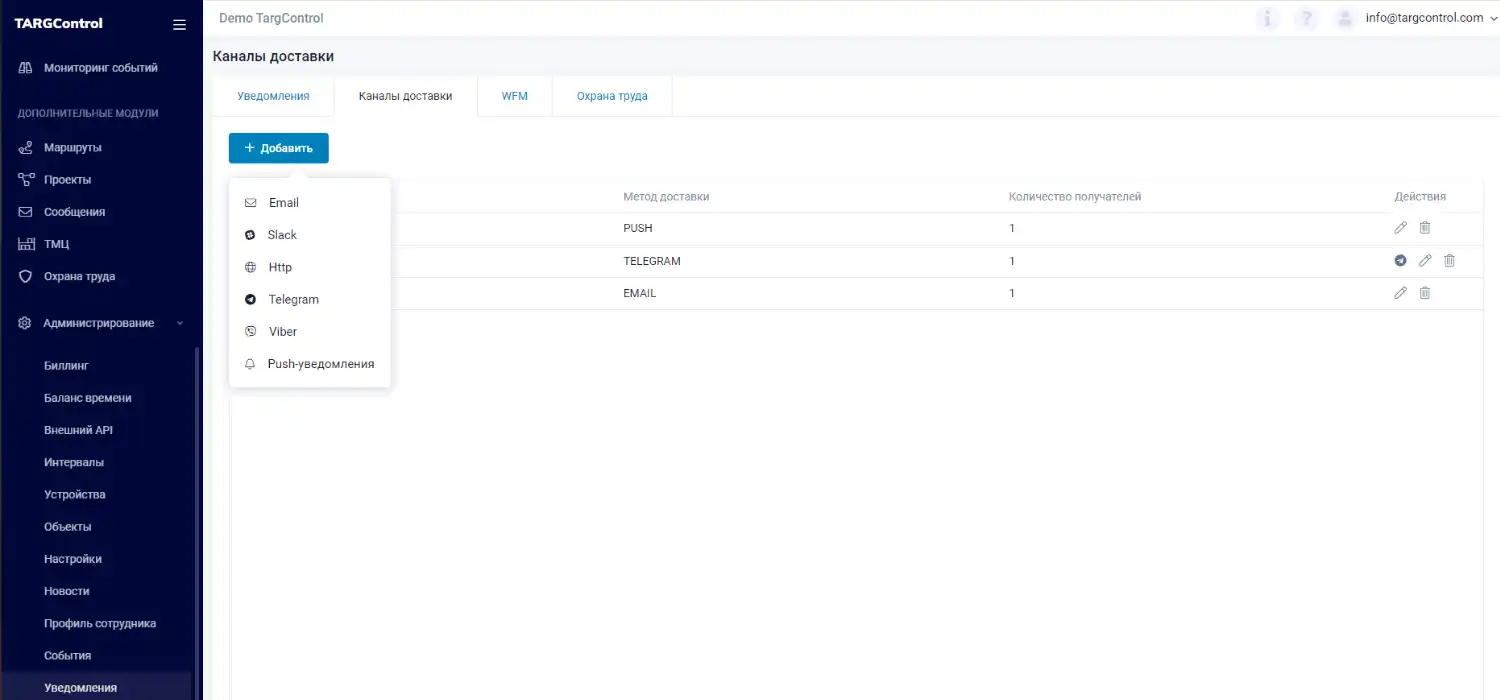
Task: Expand the info@targcontrol.com account dropdown
Action: (x=1494, y=18)
